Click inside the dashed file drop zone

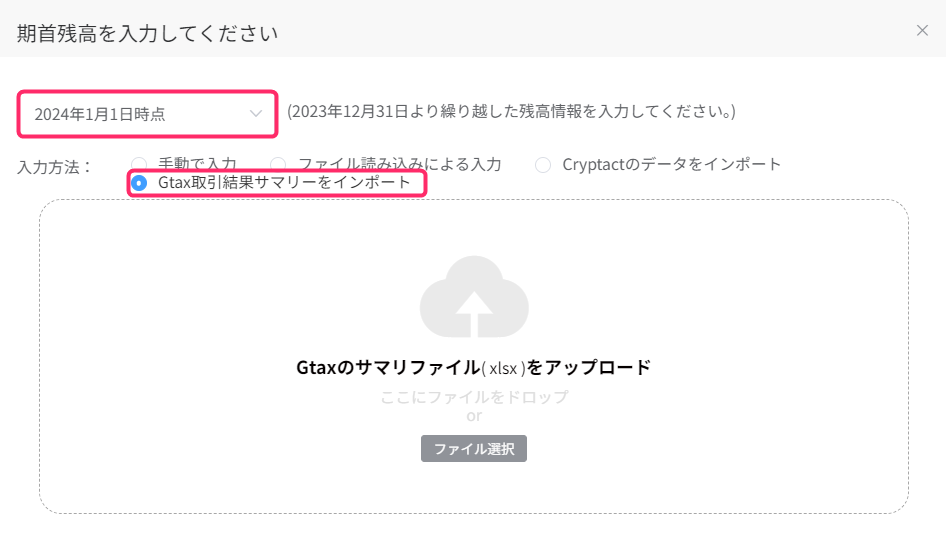(x=474, y=357)
